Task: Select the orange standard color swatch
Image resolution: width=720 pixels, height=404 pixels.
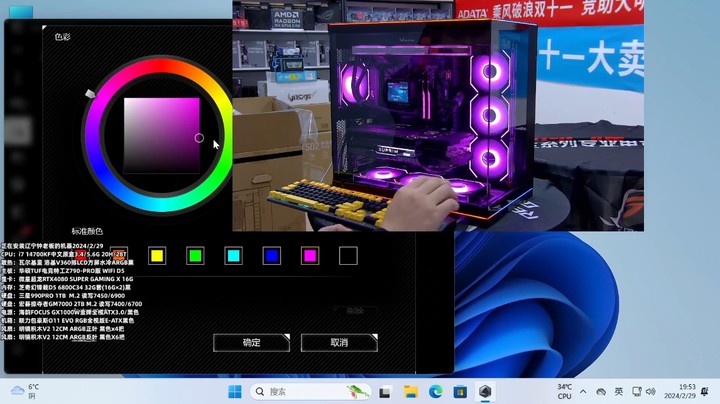Action: pos(119,254)
